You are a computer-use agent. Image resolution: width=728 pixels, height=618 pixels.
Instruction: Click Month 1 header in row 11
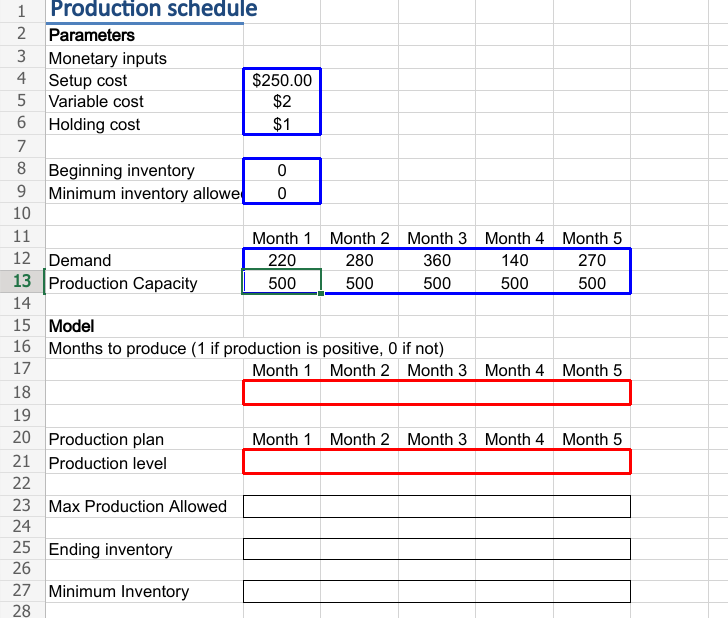(282, 238)
